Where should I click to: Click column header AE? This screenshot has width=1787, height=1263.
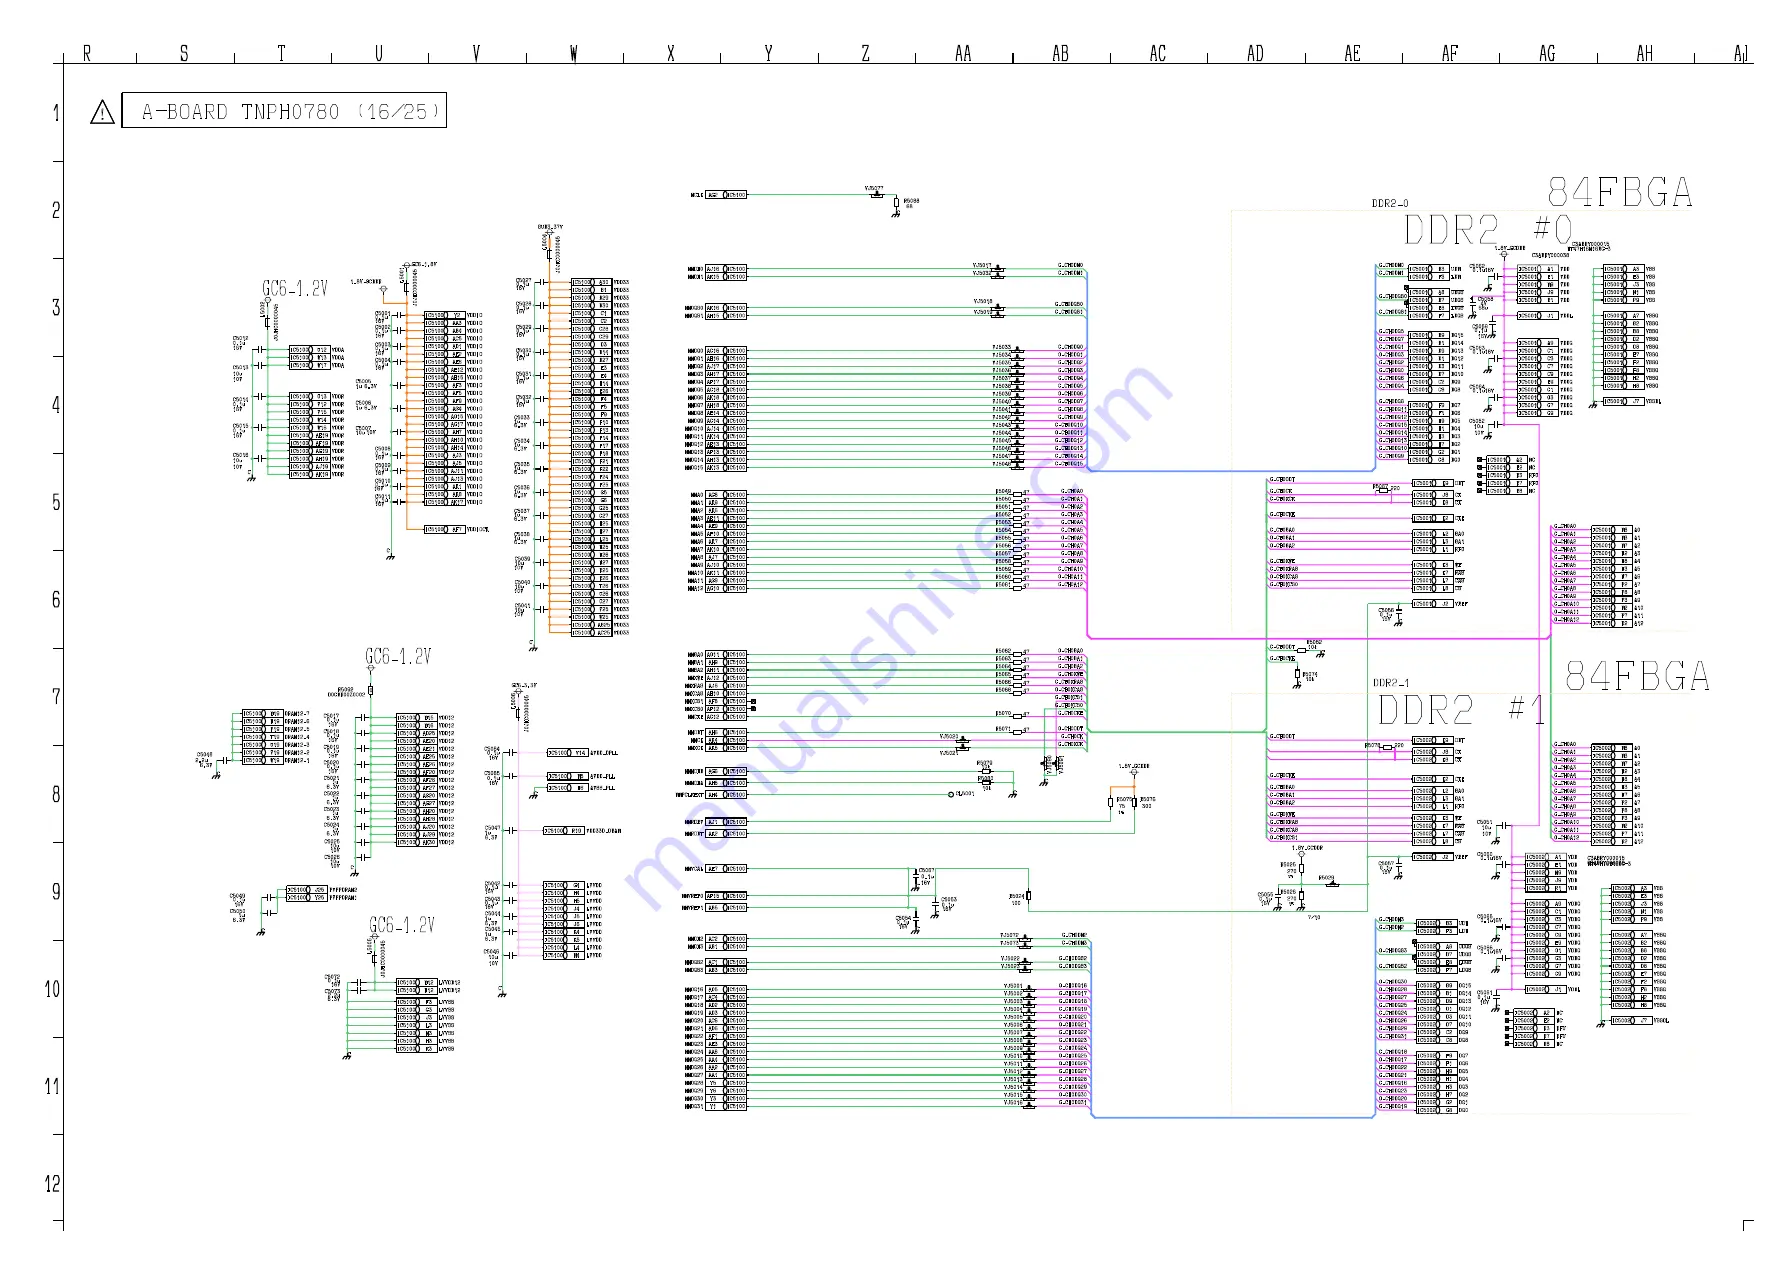click(1352, 53)
